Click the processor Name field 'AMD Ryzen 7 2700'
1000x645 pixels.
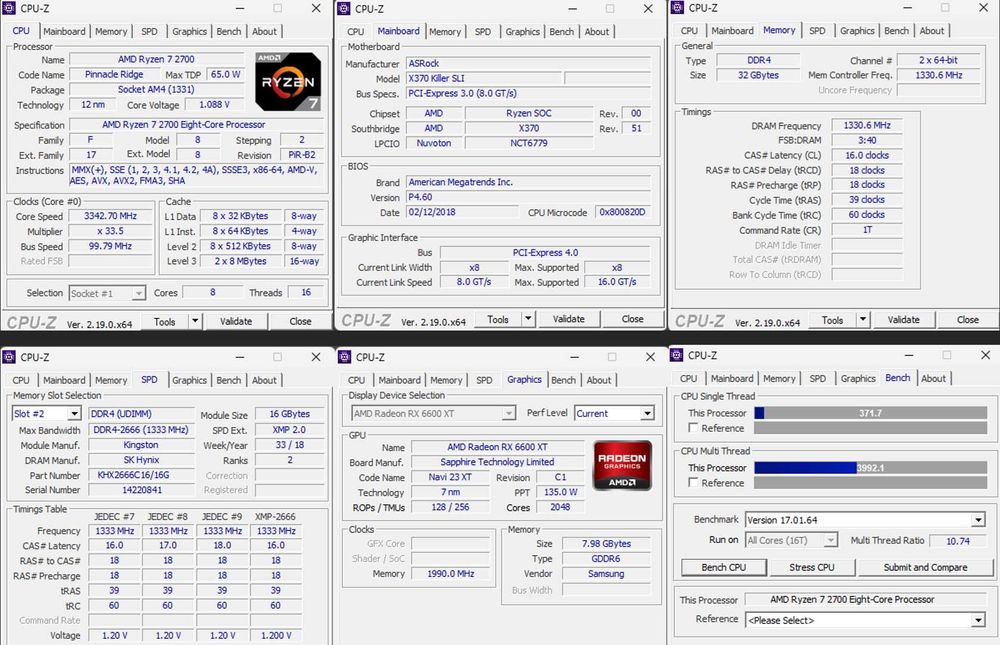pos(156,59)
